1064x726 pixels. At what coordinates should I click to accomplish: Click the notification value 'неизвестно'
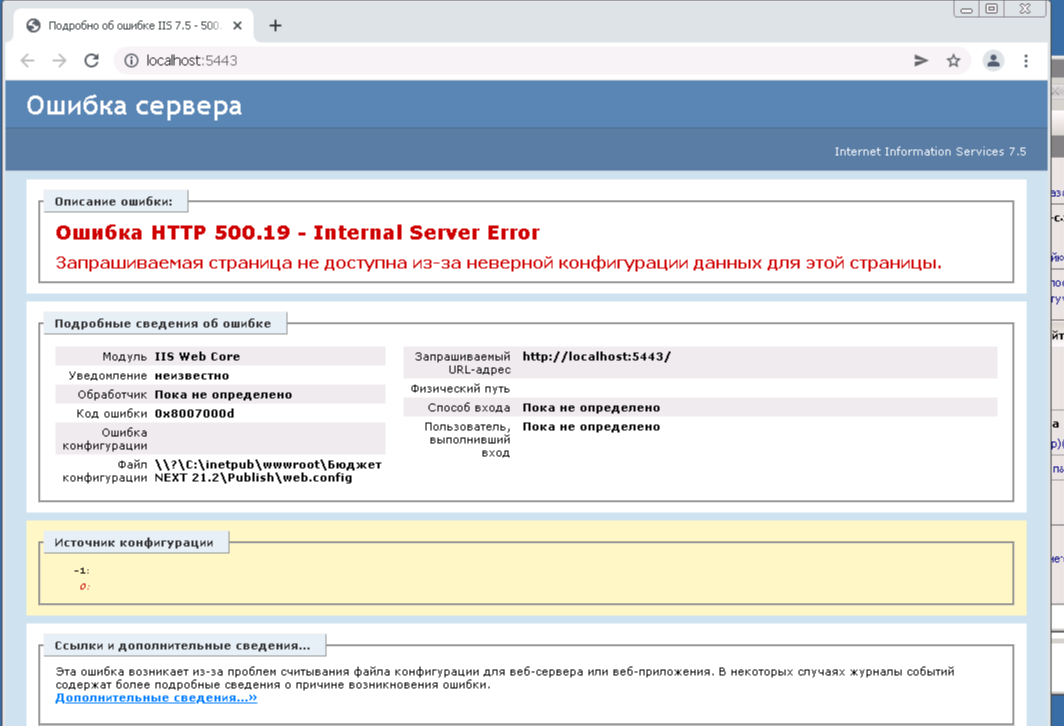click(191, 375)
